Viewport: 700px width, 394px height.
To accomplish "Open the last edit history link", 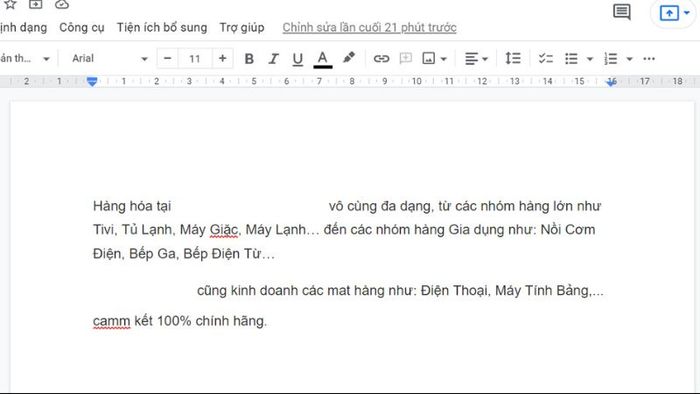I will pos(369,28).
